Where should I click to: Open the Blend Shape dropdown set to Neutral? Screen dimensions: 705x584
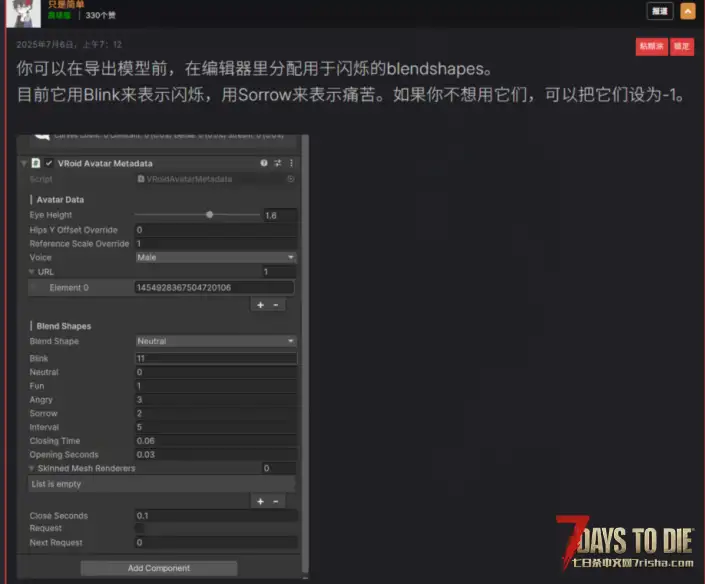click(215, 341)
